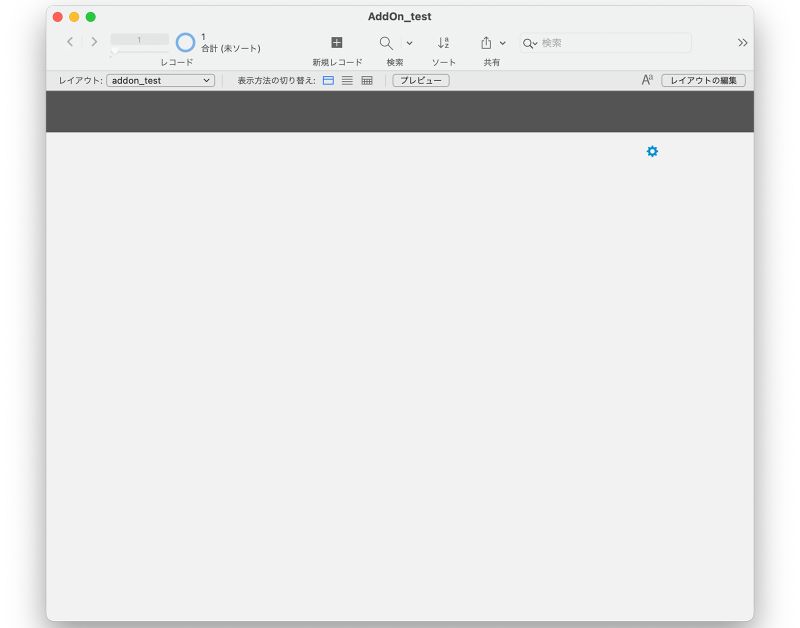Switch to table view icon
The image size is (800, 628).
367,81
